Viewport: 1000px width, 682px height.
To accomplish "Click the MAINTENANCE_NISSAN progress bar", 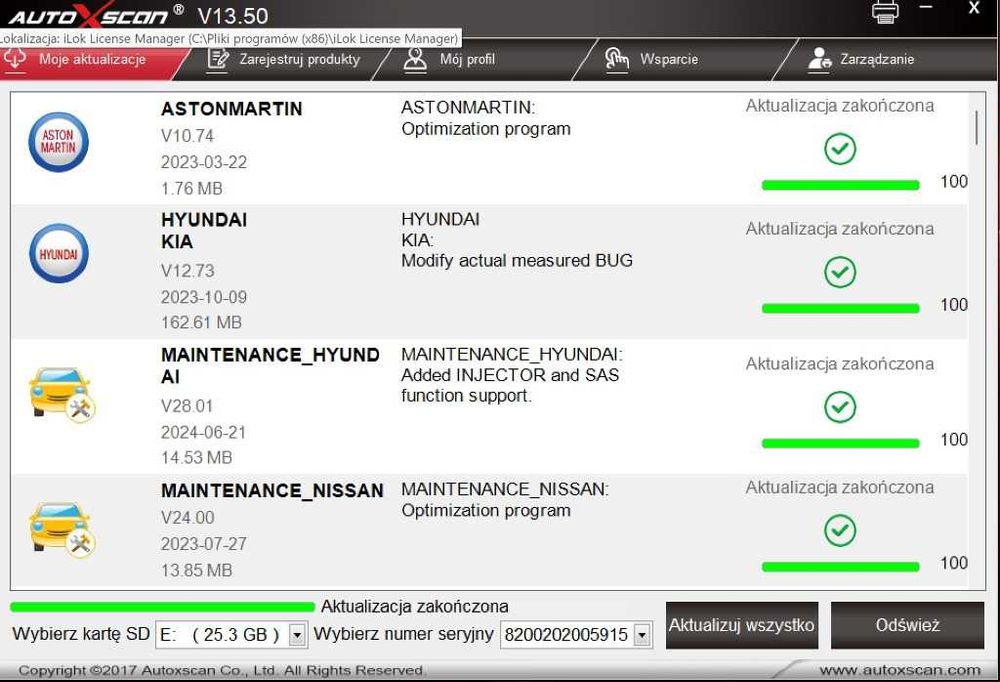I will 841,567.
